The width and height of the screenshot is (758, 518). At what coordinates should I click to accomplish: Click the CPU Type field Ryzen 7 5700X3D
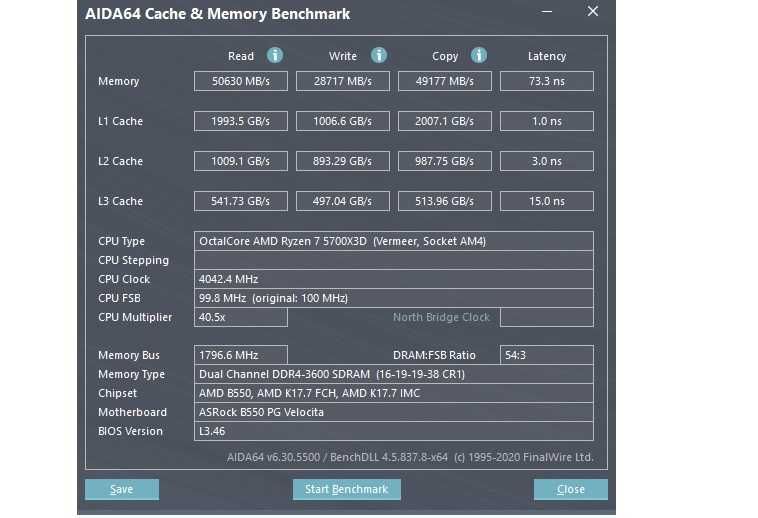[394, 241]
